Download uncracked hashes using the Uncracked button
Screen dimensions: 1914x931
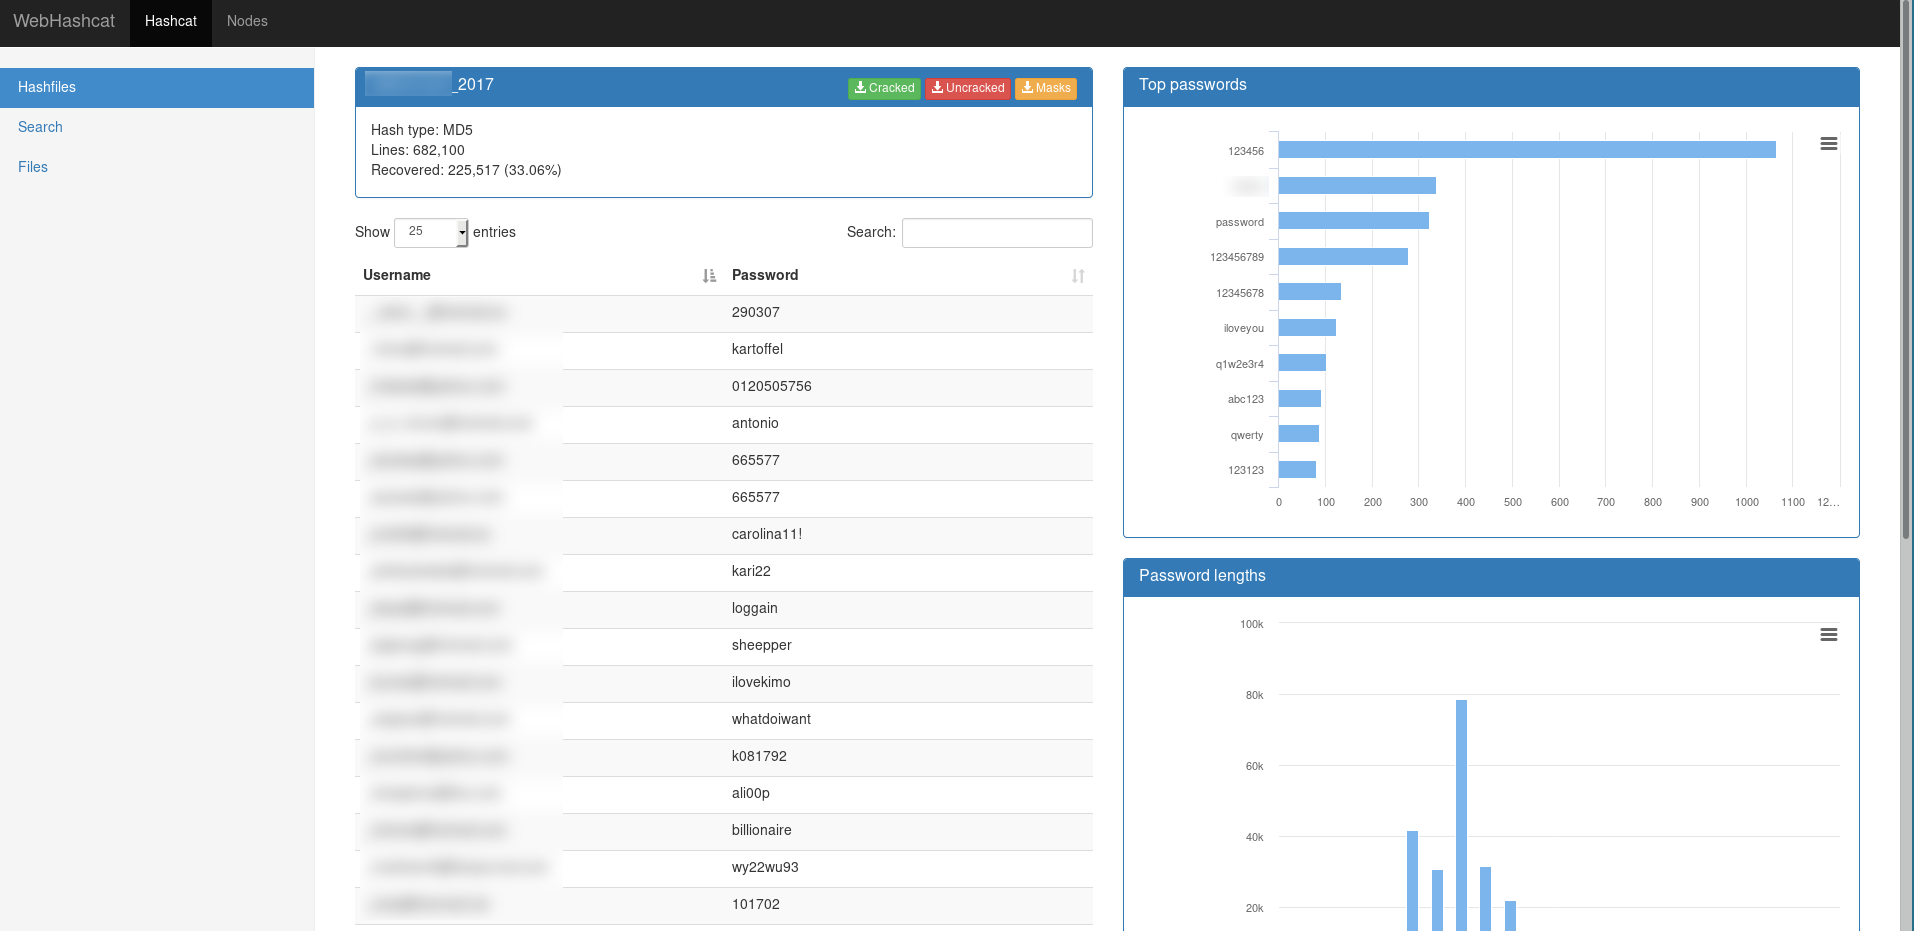point(967,88)
